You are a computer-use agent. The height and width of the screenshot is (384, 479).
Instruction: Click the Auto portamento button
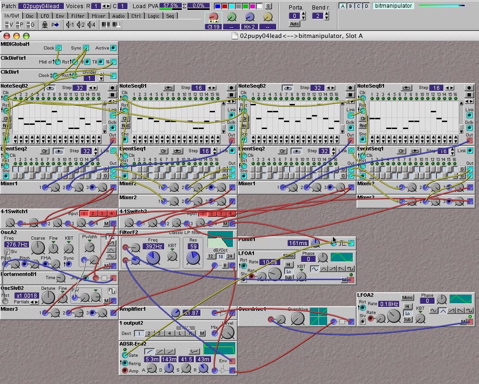pos(294,24)
